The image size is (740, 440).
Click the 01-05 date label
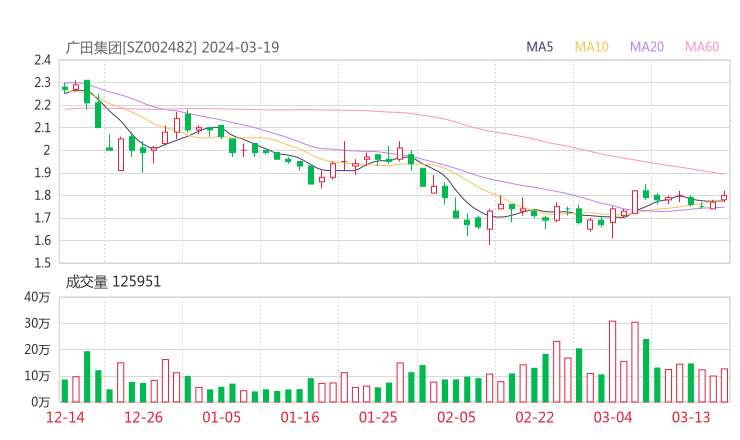click(x=221, y=417)
